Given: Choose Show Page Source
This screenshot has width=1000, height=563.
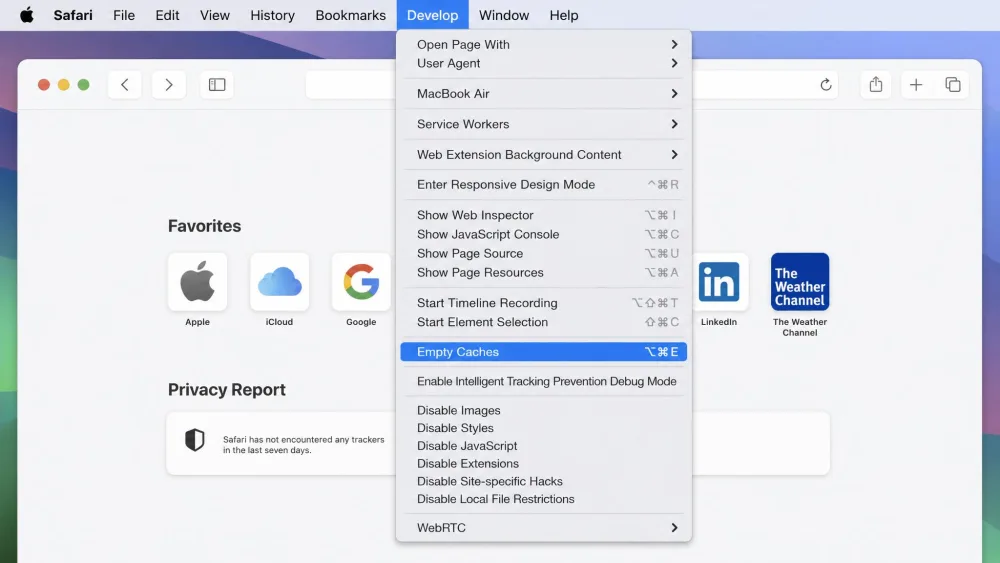Looking at the screenshot, I should tap(543, 253).
